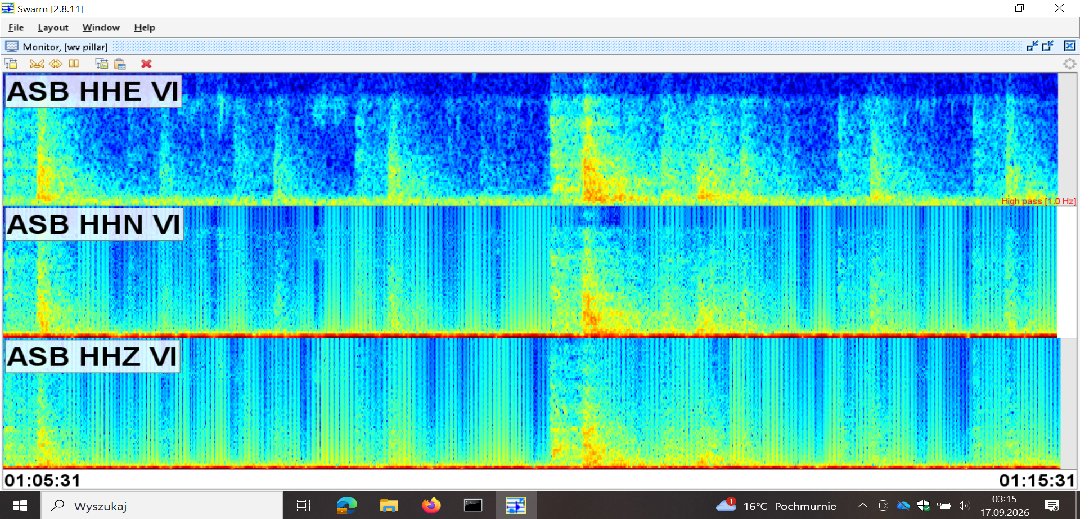Click the copy-to-clipboard overlapping windows icon
The image size is (1091, 519).
102,63
